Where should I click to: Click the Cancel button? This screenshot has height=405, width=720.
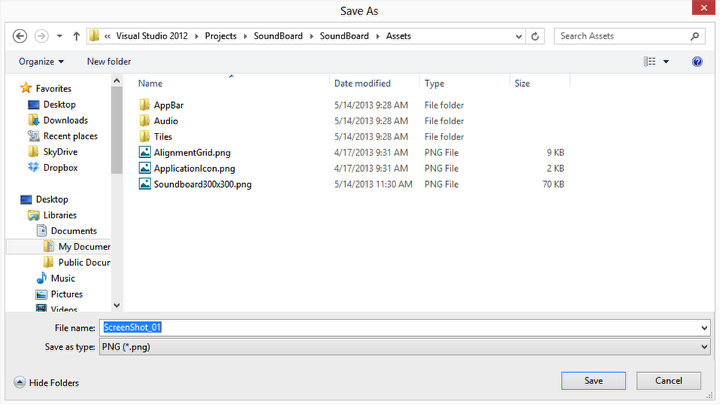pos(667,381)
